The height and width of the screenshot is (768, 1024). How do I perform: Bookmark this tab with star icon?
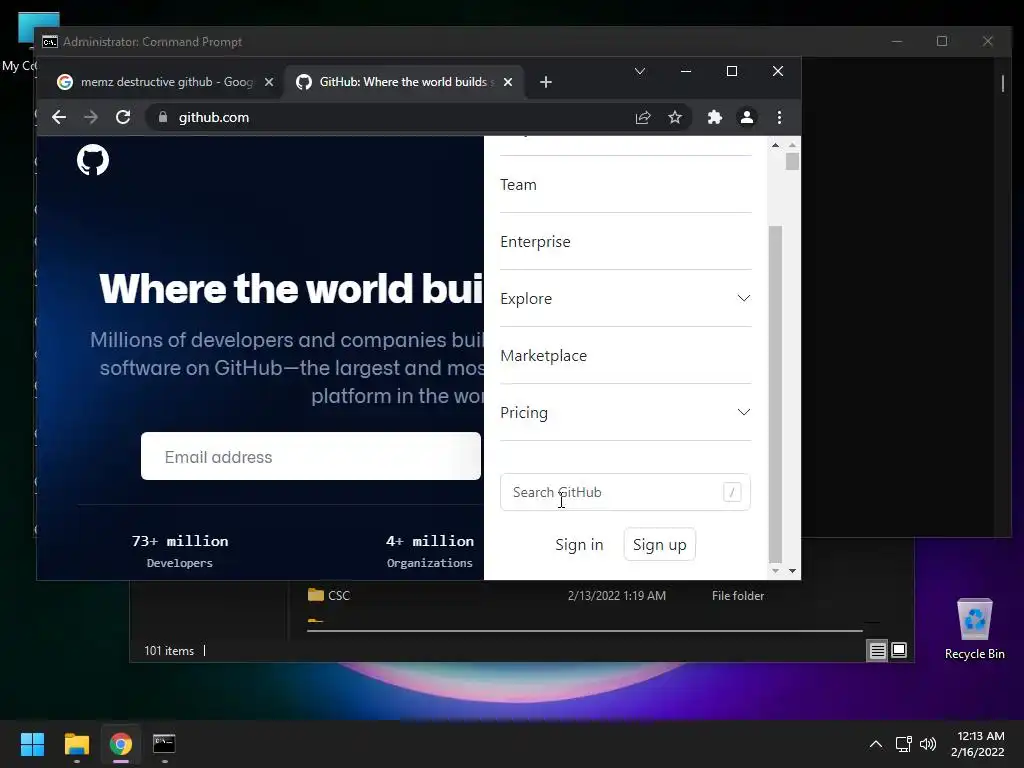pyautogui.click(x=675, y=118)
